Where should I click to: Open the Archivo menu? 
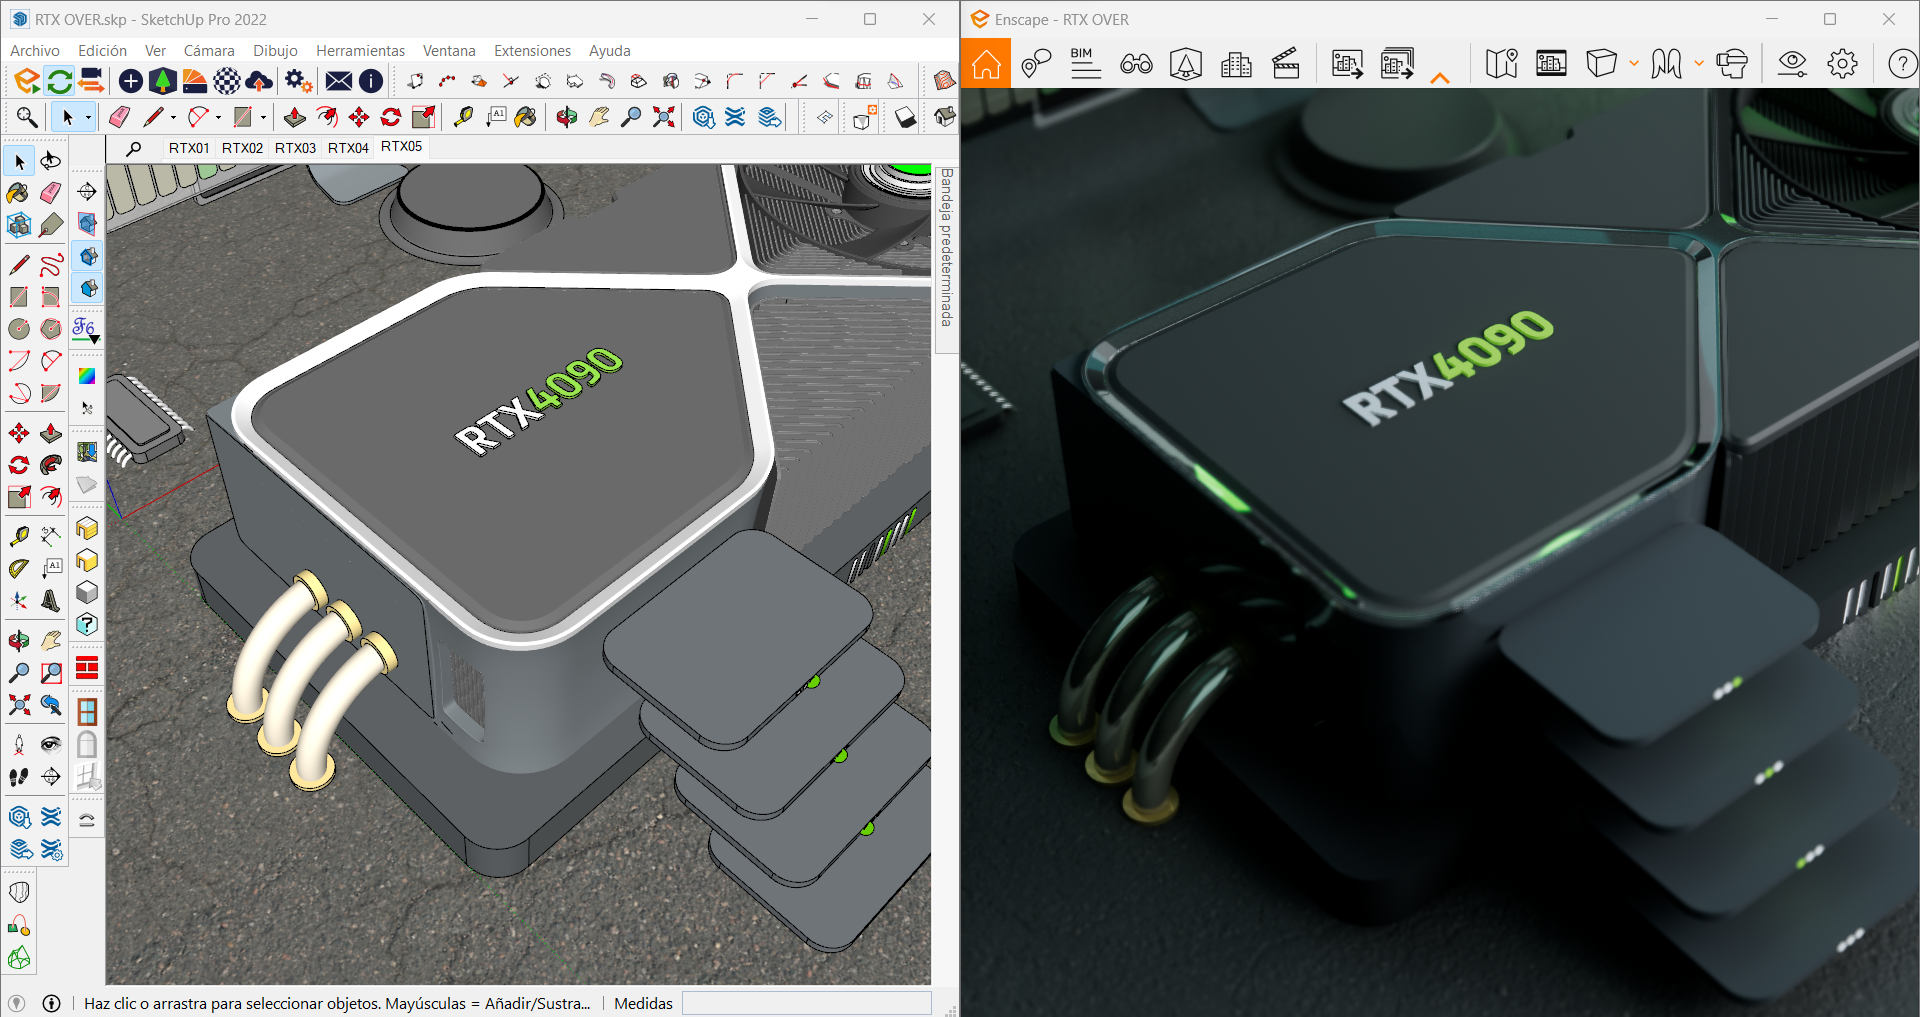pos(35,51)
